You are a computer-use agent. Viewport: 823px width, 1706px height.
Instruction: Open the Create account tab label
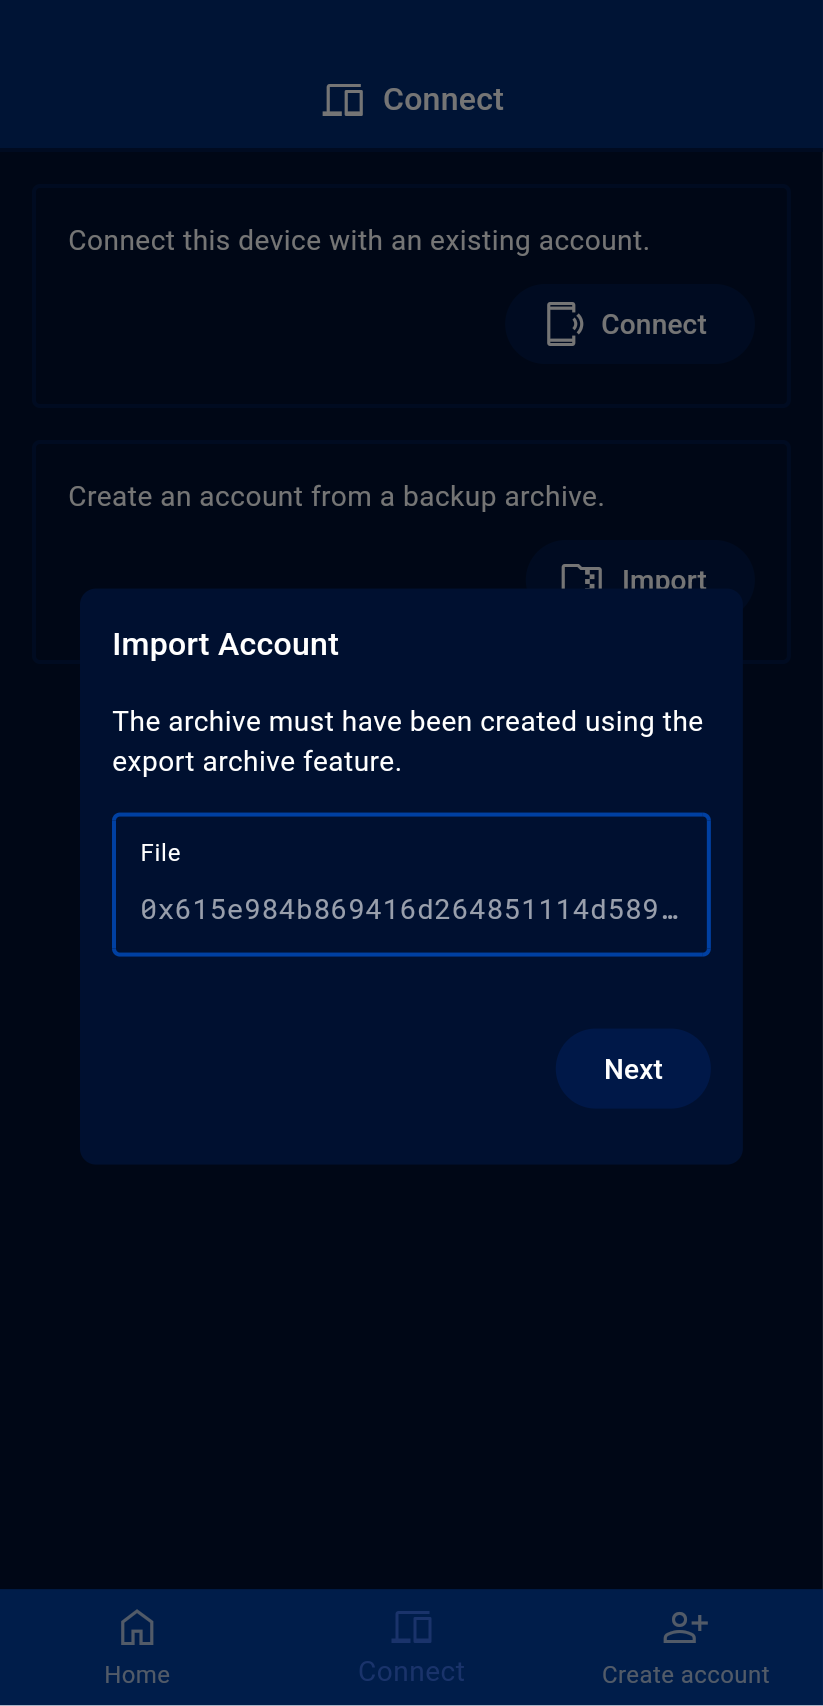(x=685, y=1674)
